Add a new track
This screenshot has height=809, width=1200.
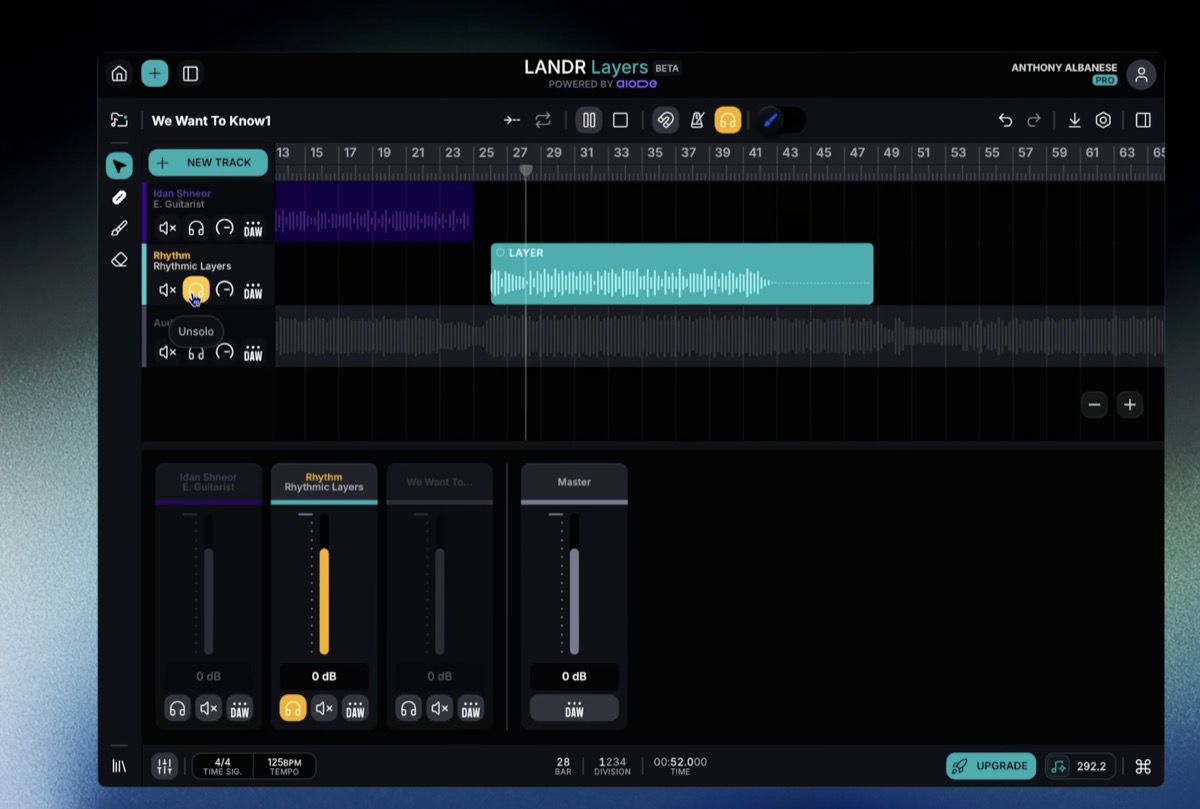click(x=208, y=162)
